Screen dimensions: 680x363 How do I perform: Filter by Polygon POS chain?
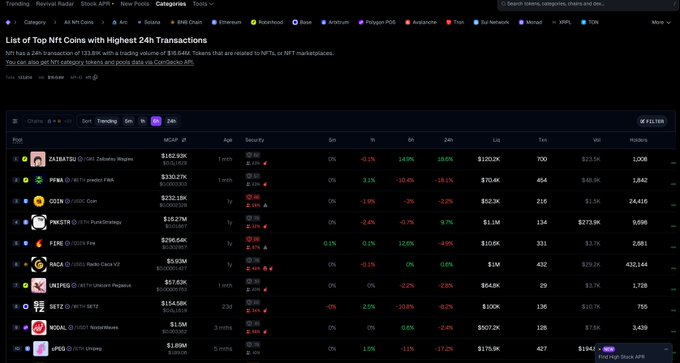(377, 22)
